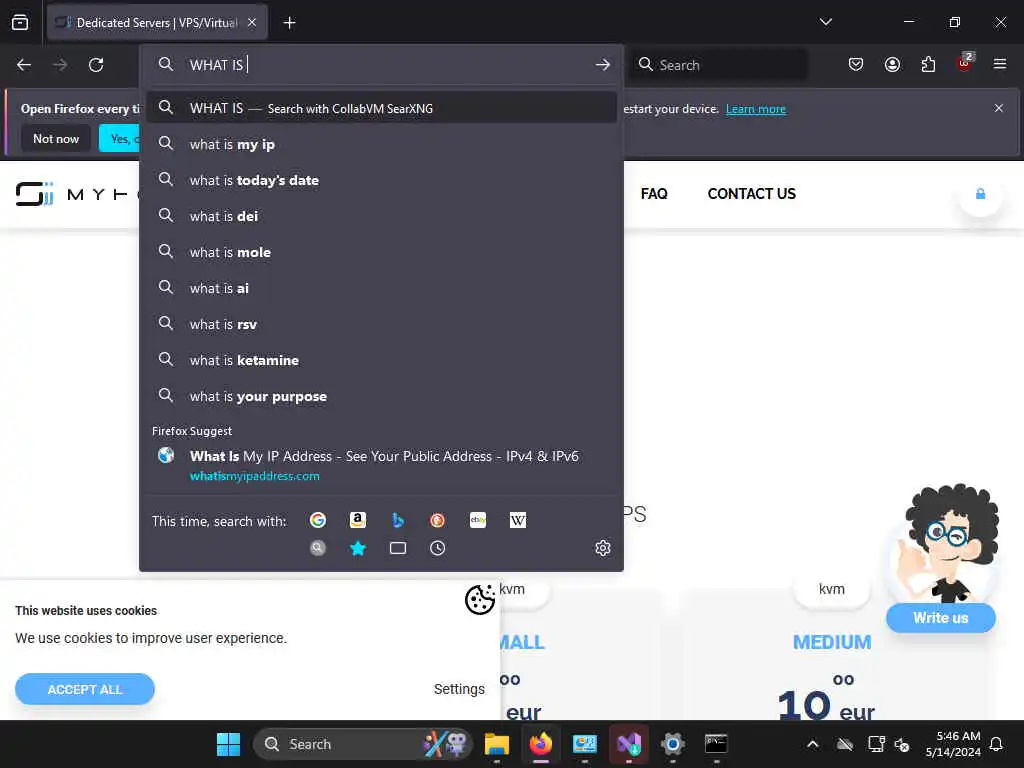Screen dimensions: 1024x768
Task: Open the Windows notification bell
Action: pos(996,744)
